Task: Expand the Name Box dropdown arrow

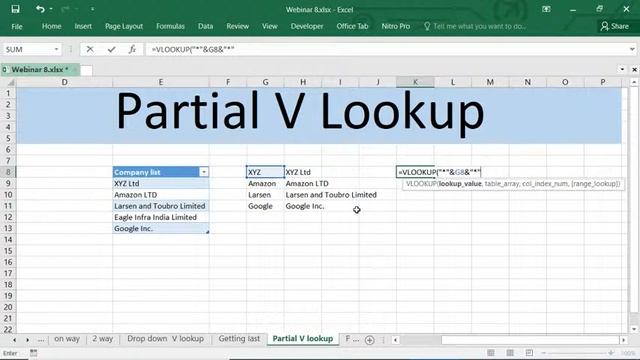Action: [x=56, y=49]
